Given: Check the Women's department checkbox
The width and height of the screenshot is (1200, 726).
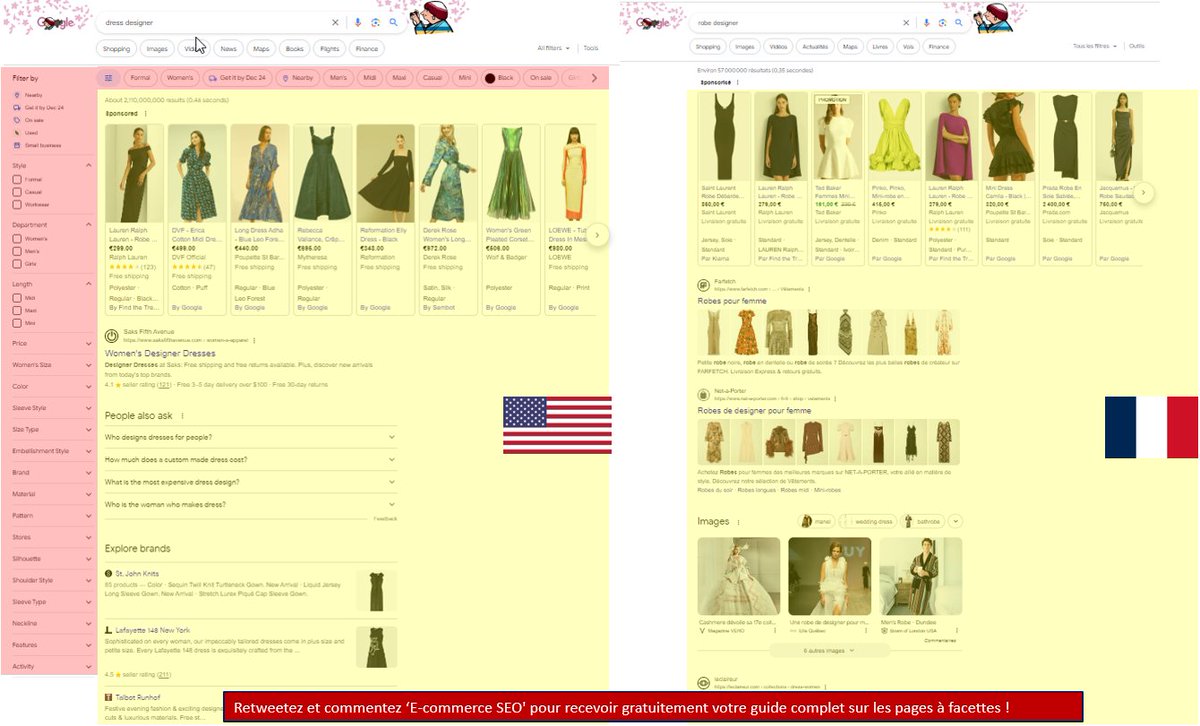Looking at the screenshot, I should [17, 239].
